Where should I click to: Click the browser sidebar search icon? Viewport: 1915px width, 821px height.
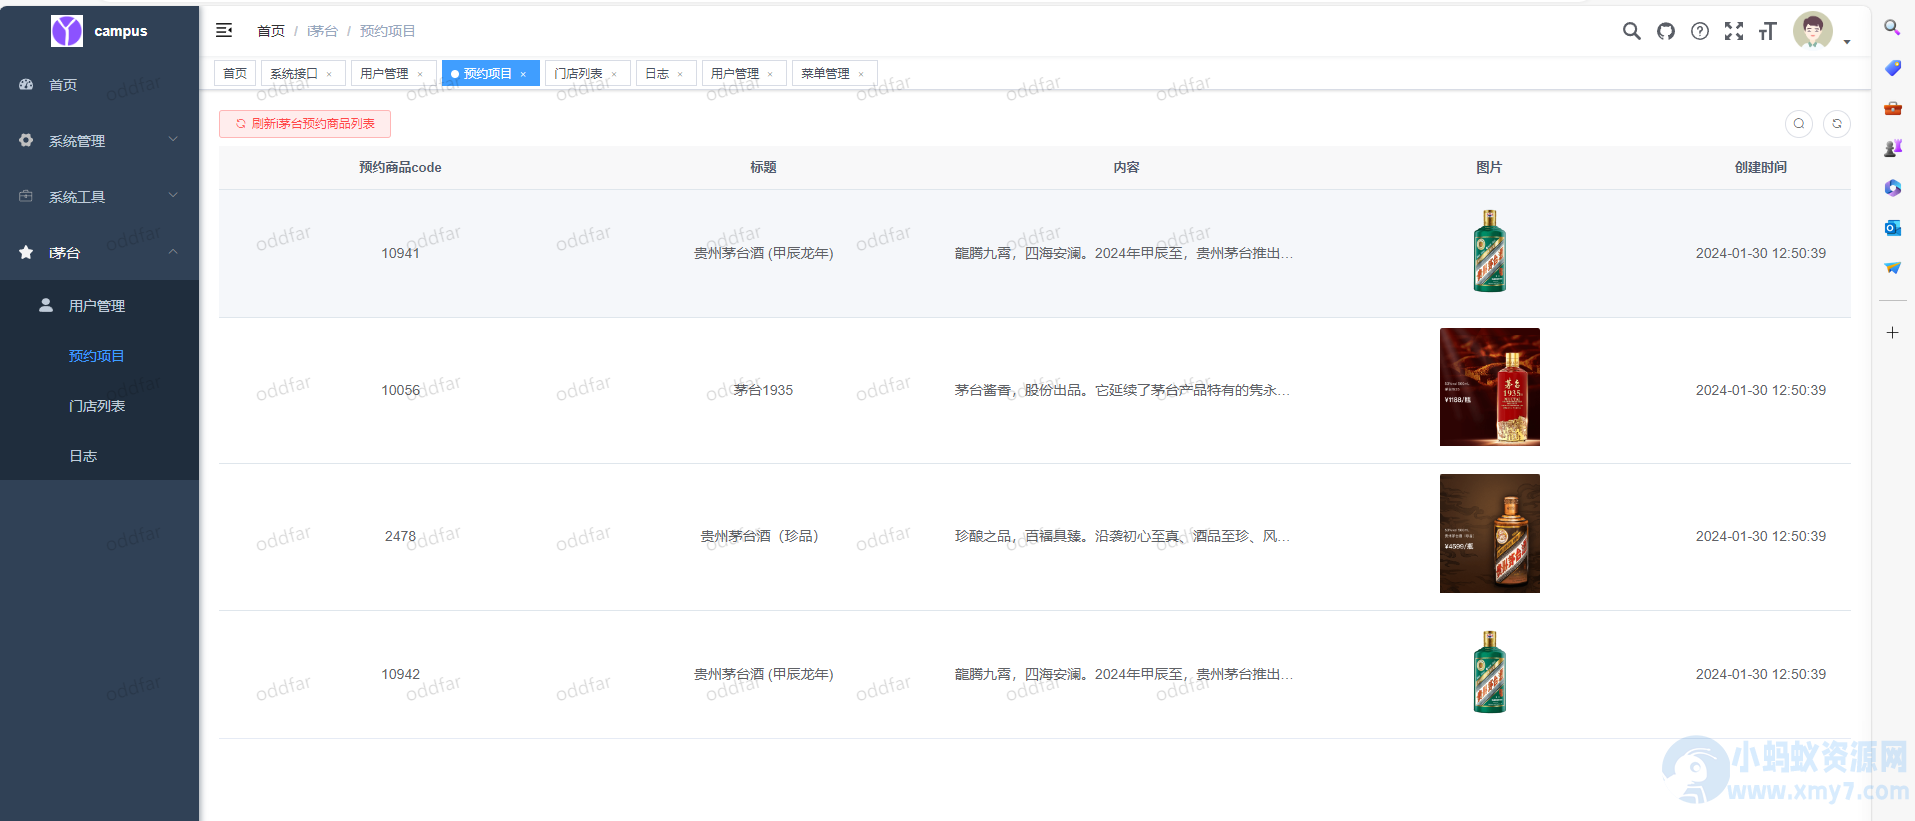(1892, 28)
